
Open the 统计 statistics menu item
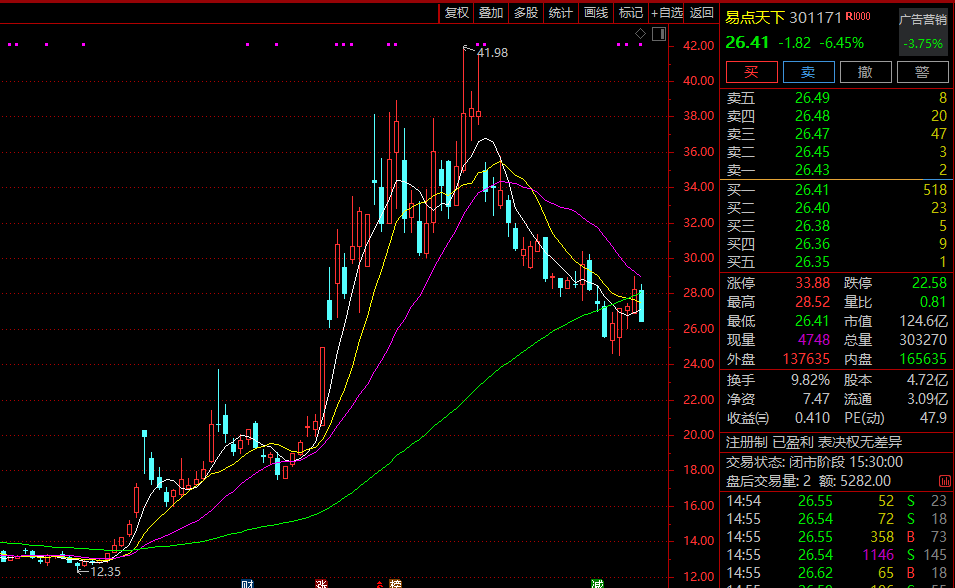click(561, 12)
